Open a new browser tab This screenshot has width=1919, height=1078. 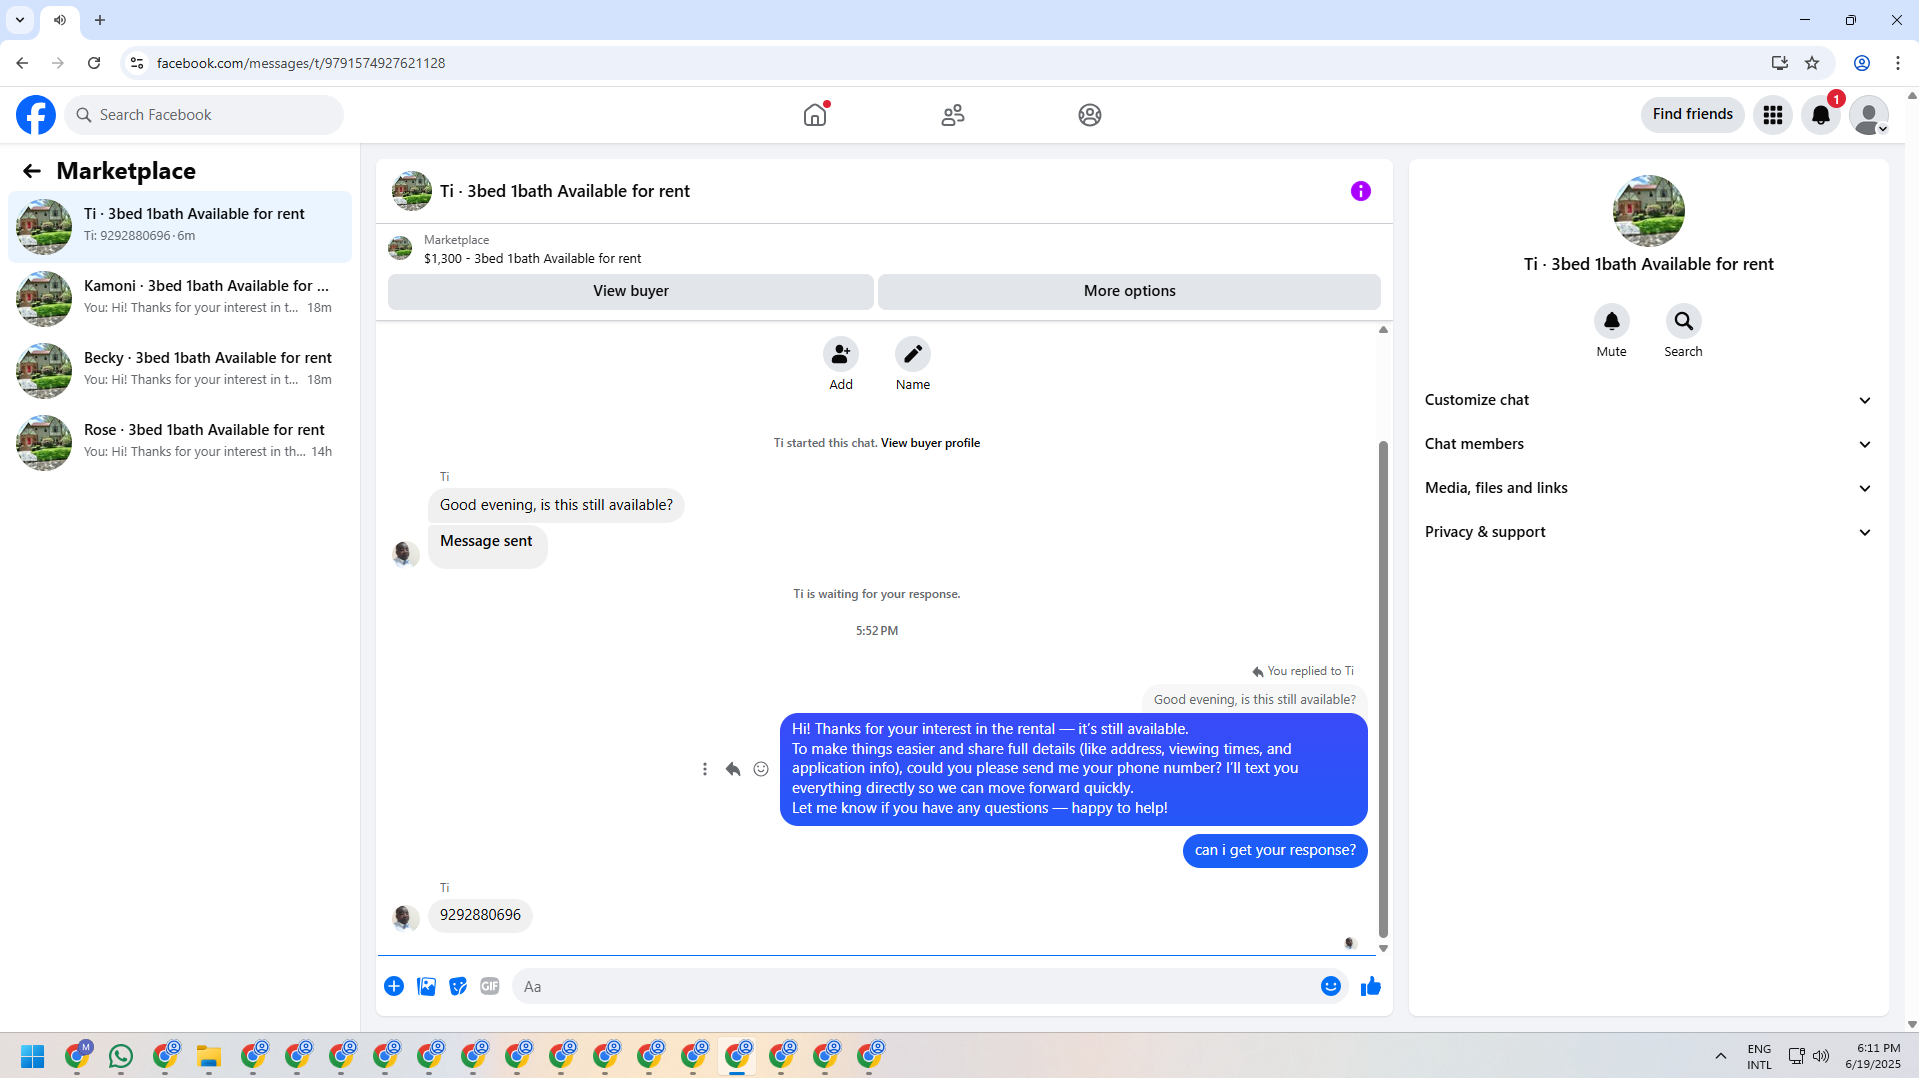pyautogui.click(x=100, y=20)
